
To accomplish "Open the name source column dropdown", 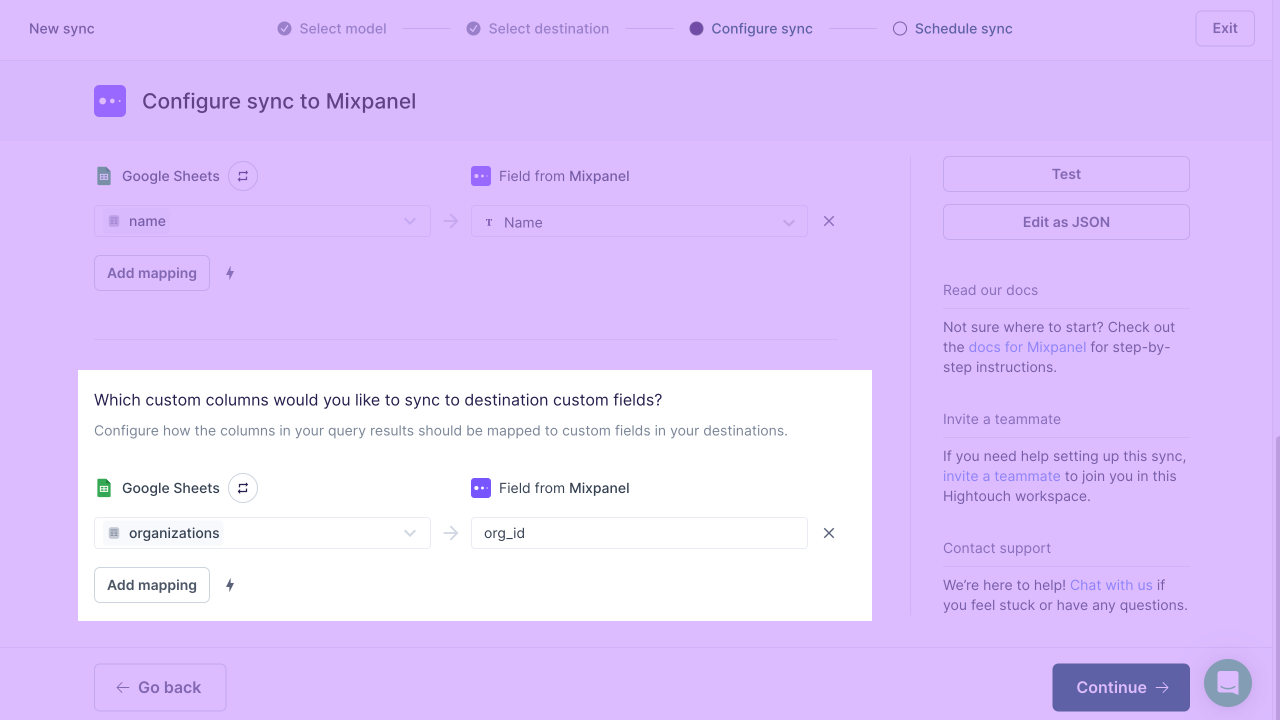I will 262,221.
